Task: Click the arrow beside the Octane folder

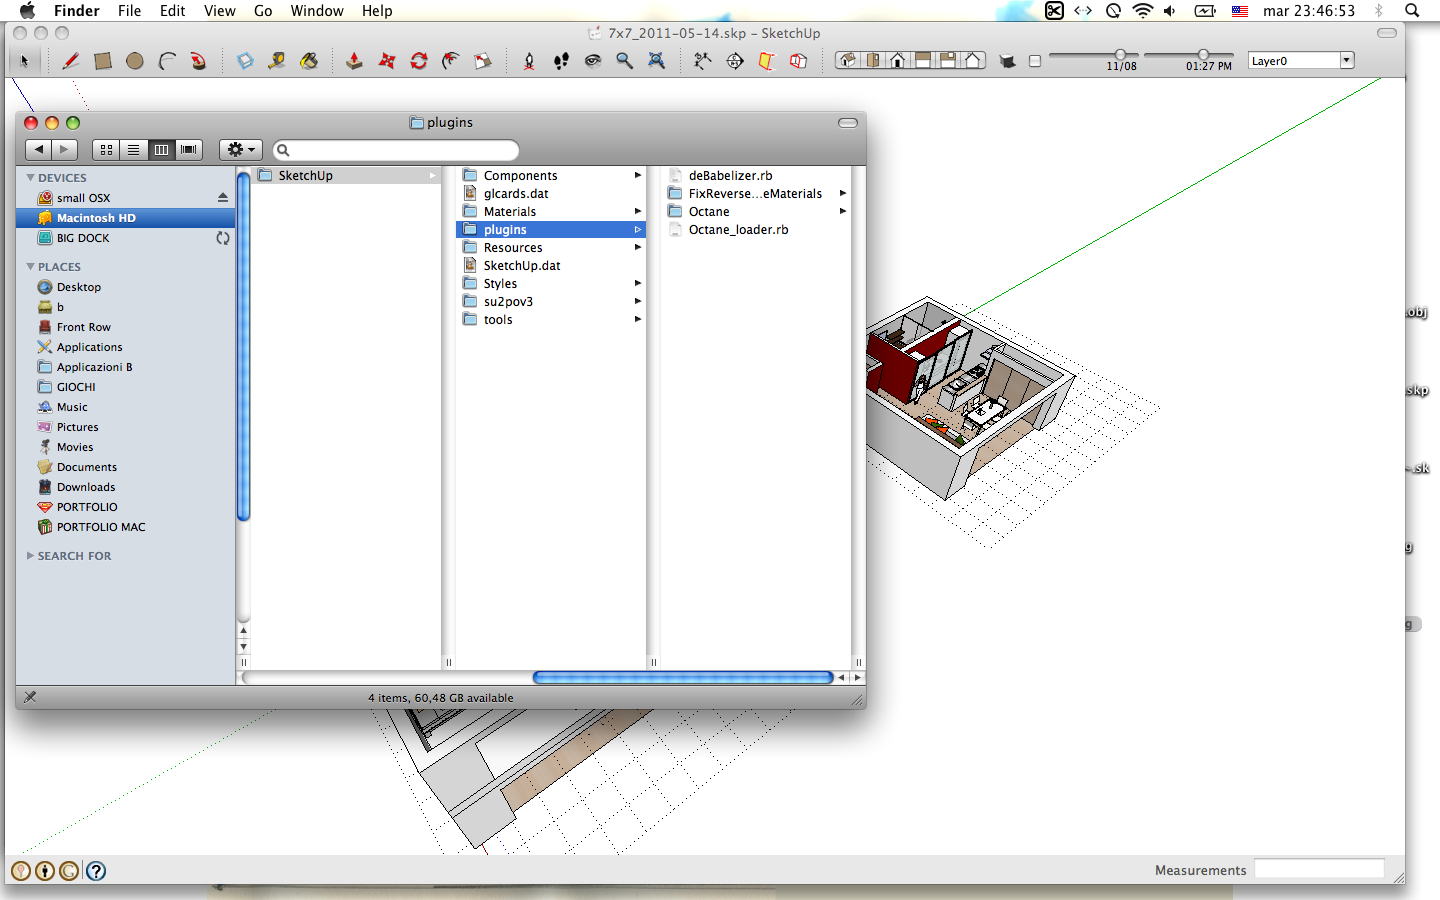Action: (843, 212)
